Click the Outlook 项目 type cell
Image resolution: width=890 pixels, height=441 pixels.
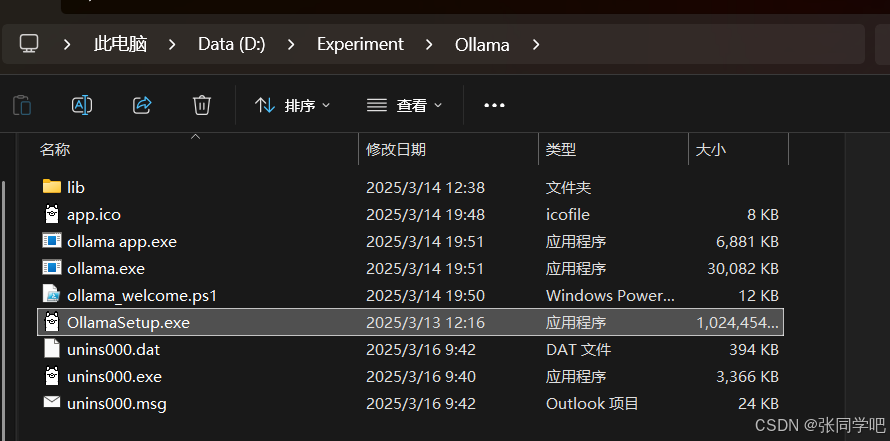click(x=592, y=404)
